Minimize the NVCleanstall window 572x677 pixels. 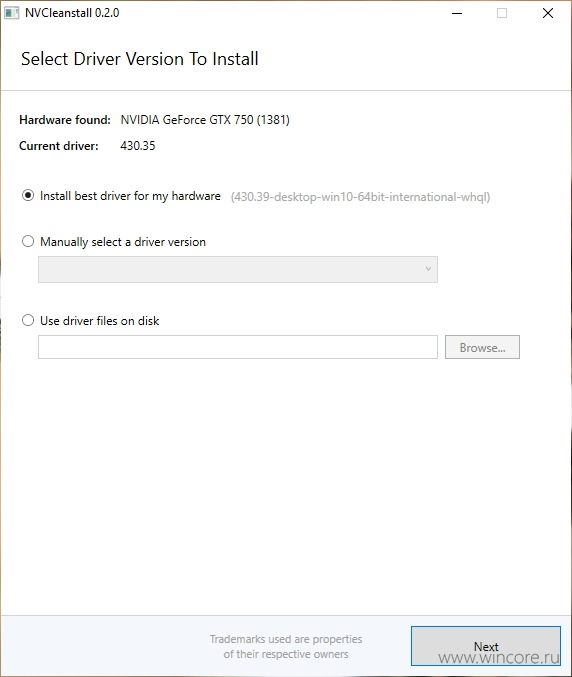pos(457,13)
